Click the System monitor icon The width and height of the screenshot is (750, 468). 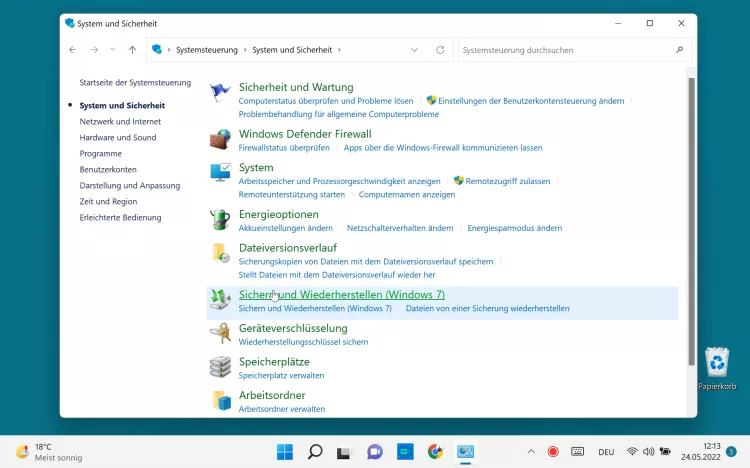pyautogui.click(x=220, y=172)
